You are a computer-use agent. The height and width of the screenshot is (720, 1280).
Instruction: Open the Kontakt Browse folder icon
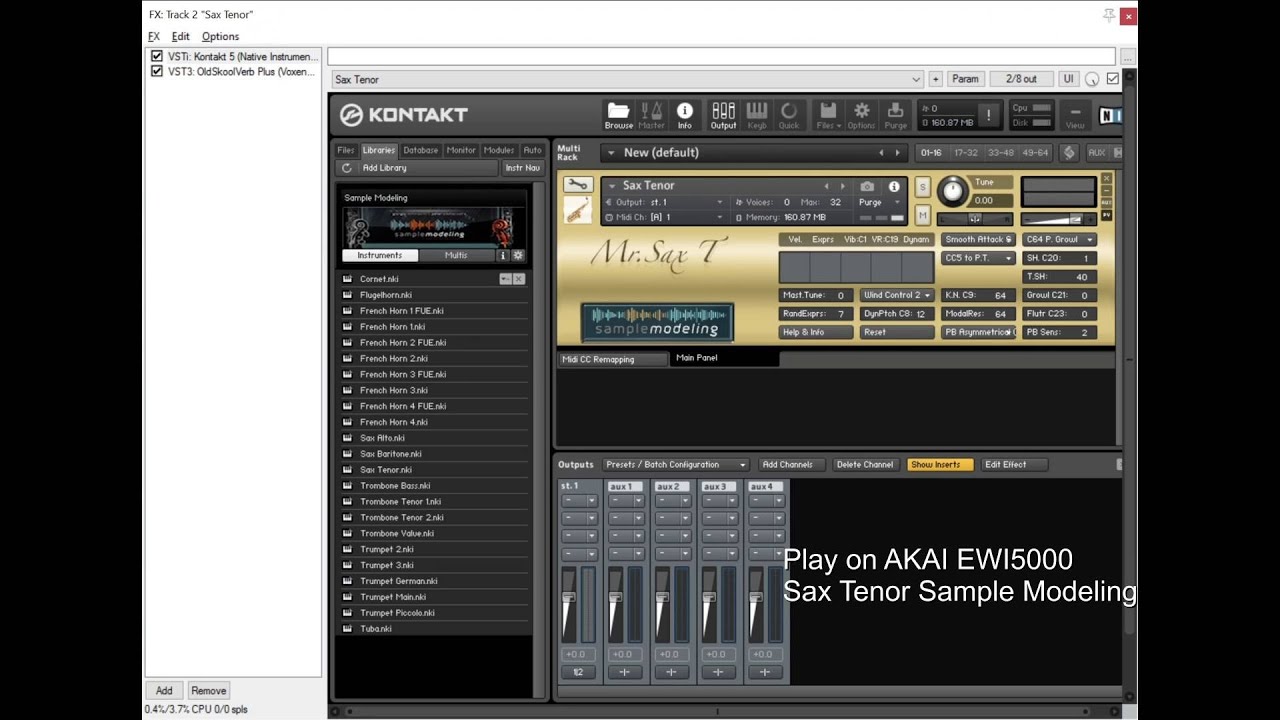pos(618,114)
